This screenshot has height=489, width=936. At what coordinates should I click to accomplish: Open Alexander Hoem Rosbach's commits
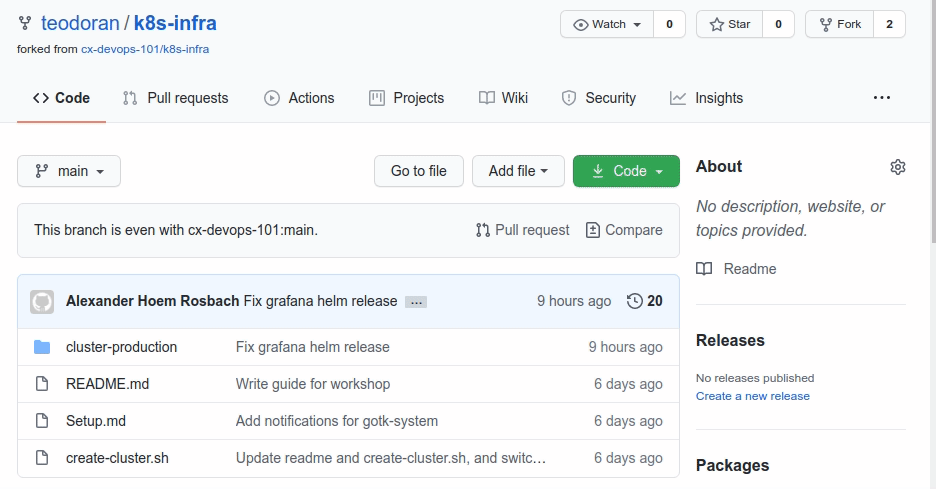(x=152, y=301)
